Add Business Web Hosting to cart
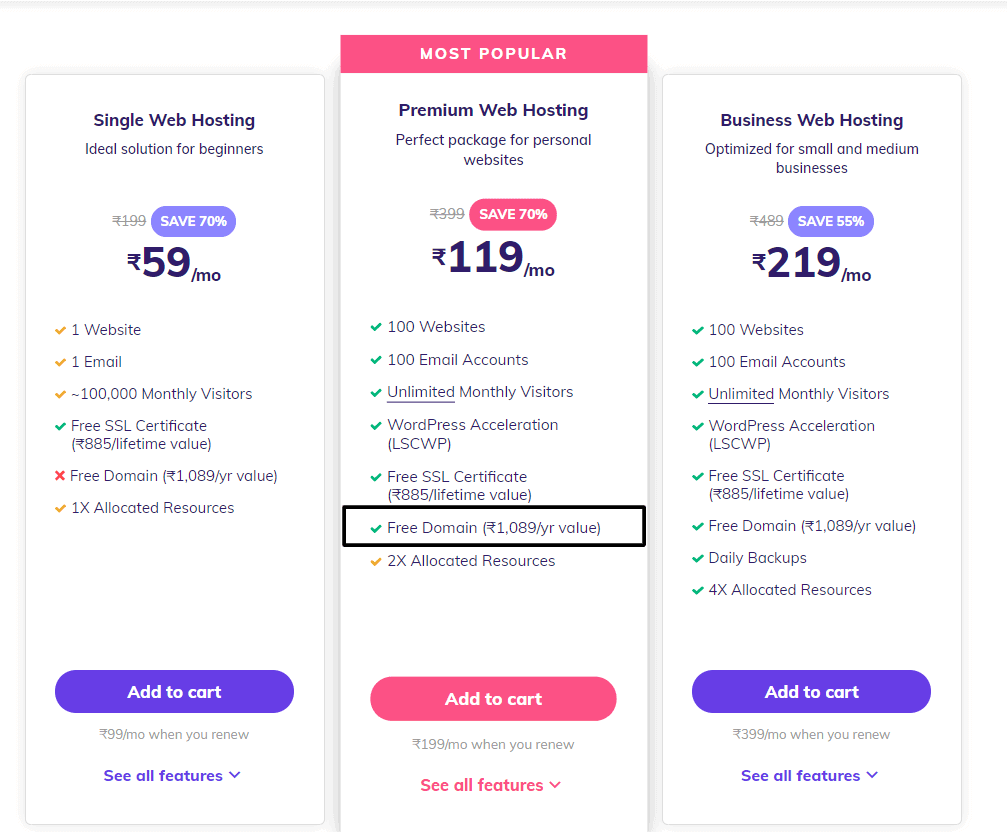Viewport: 1007px width, 832px height. [811, 691]
